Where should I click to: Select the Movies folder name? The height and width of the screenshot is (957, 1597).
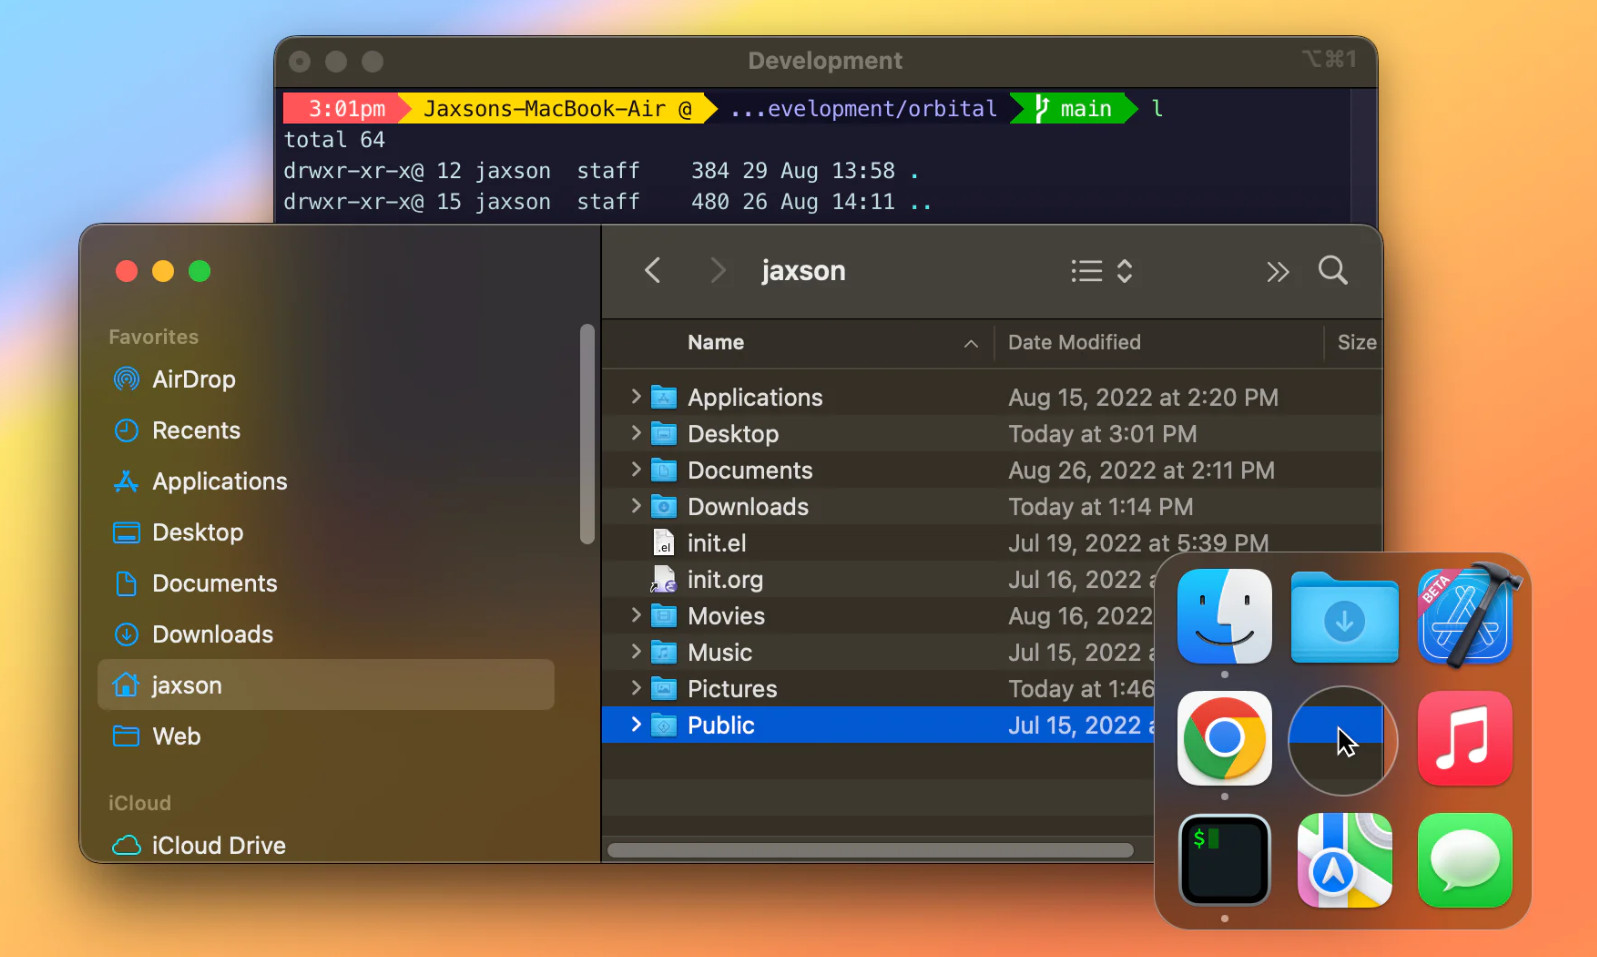tap(726, 616)
